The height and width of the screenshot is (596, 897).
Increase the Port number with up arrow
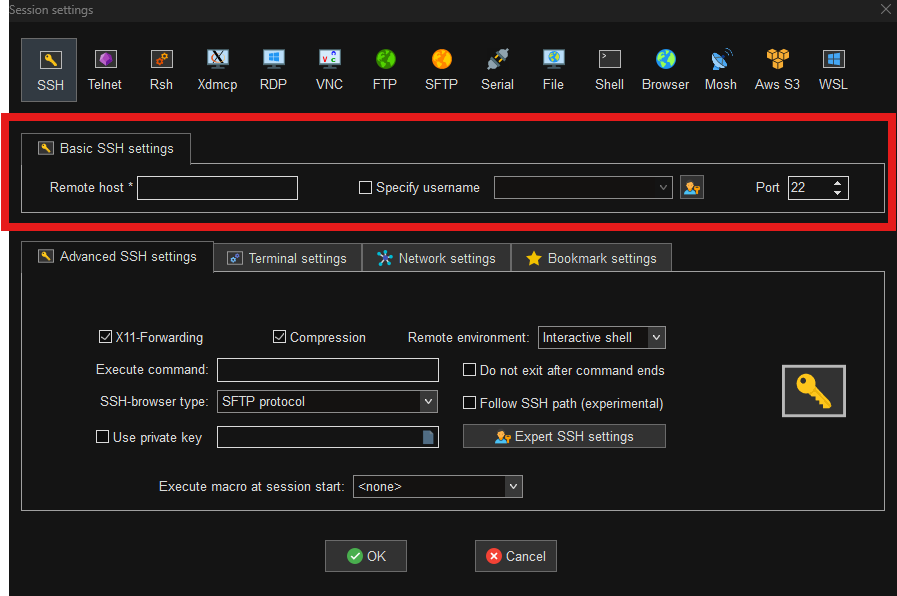click(x=838, y=182)
